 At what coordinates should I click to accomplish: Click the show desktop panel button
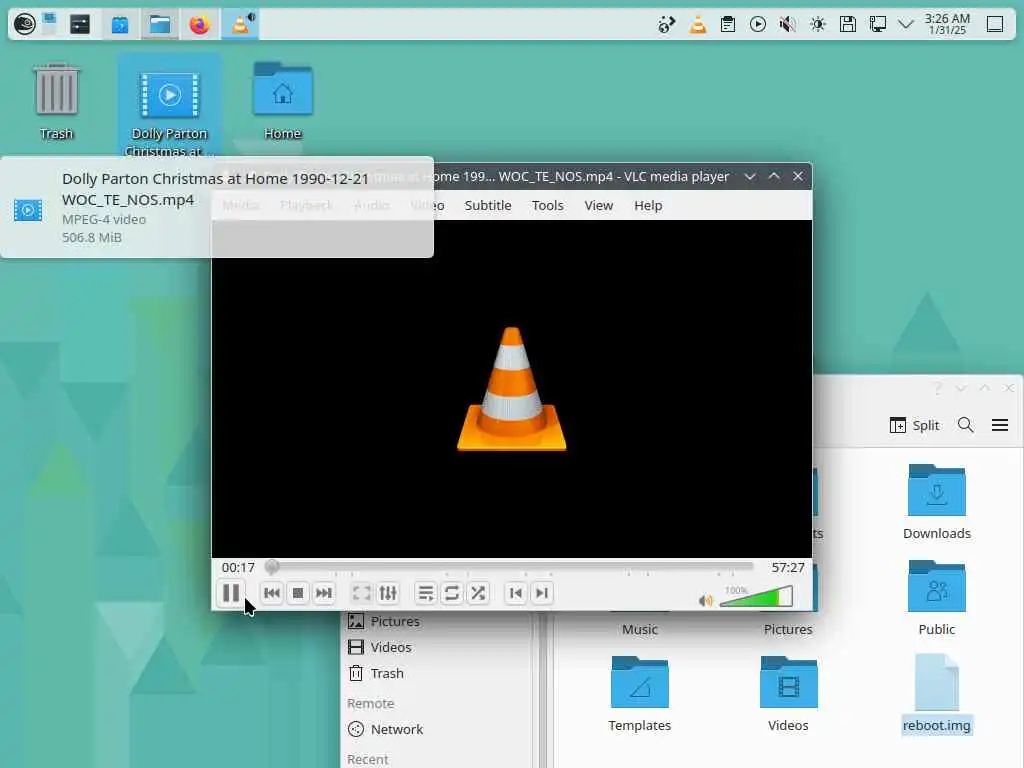coord(995,25)
